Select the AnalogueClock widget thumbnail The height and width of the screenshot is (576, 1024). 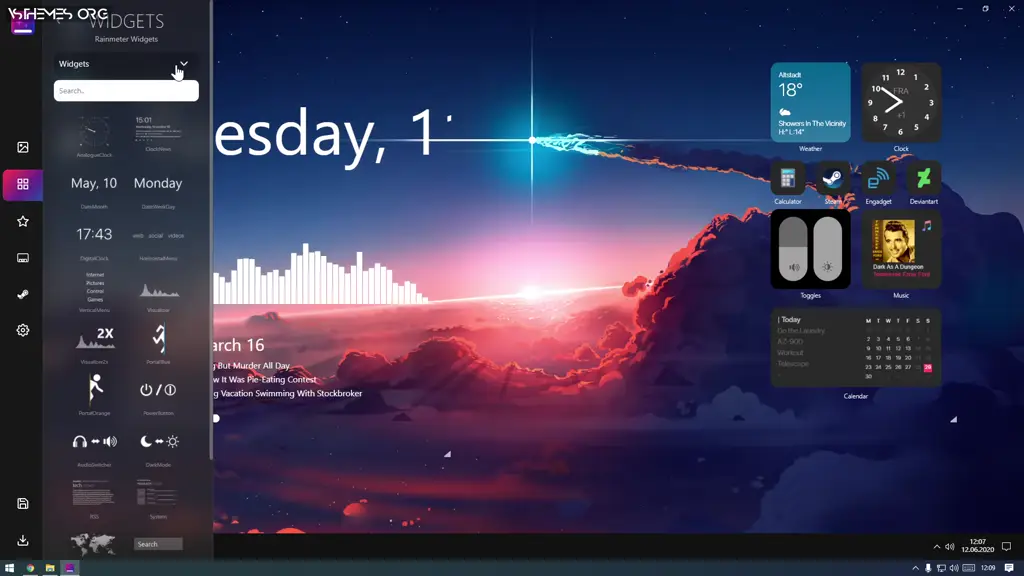click(95, 133)
